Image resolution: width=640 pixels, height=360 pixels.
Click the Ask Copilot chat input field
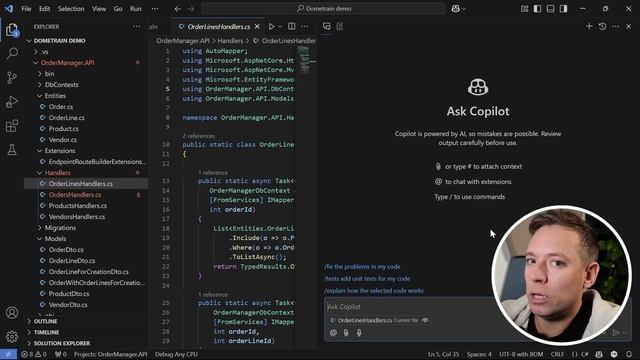(x=408, y=307)
